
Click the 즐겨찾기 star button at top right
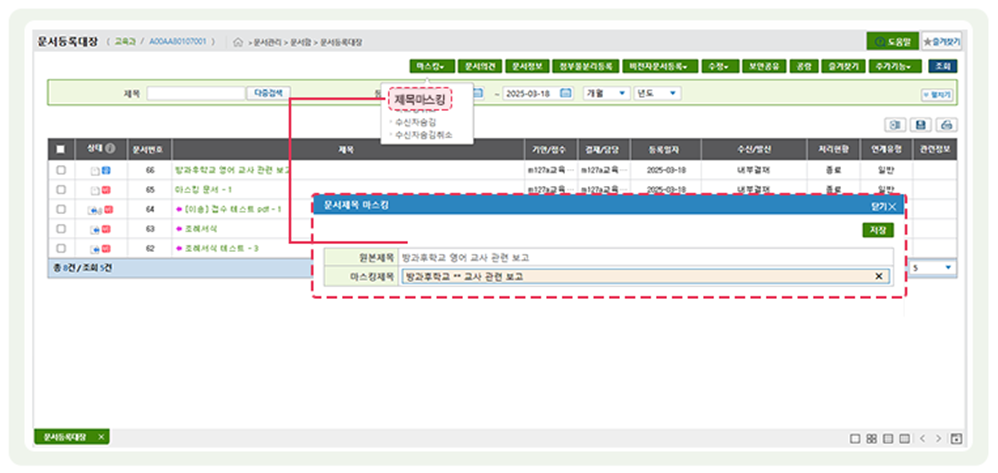941,42
